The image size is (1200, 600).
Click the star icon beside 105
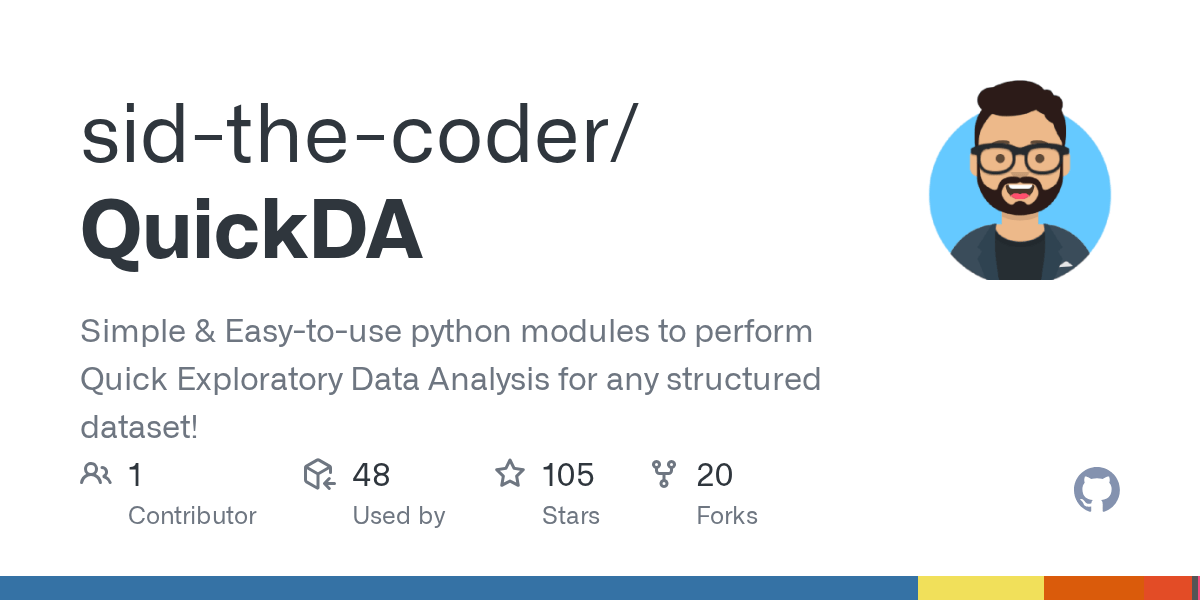[x=510, y=474]
